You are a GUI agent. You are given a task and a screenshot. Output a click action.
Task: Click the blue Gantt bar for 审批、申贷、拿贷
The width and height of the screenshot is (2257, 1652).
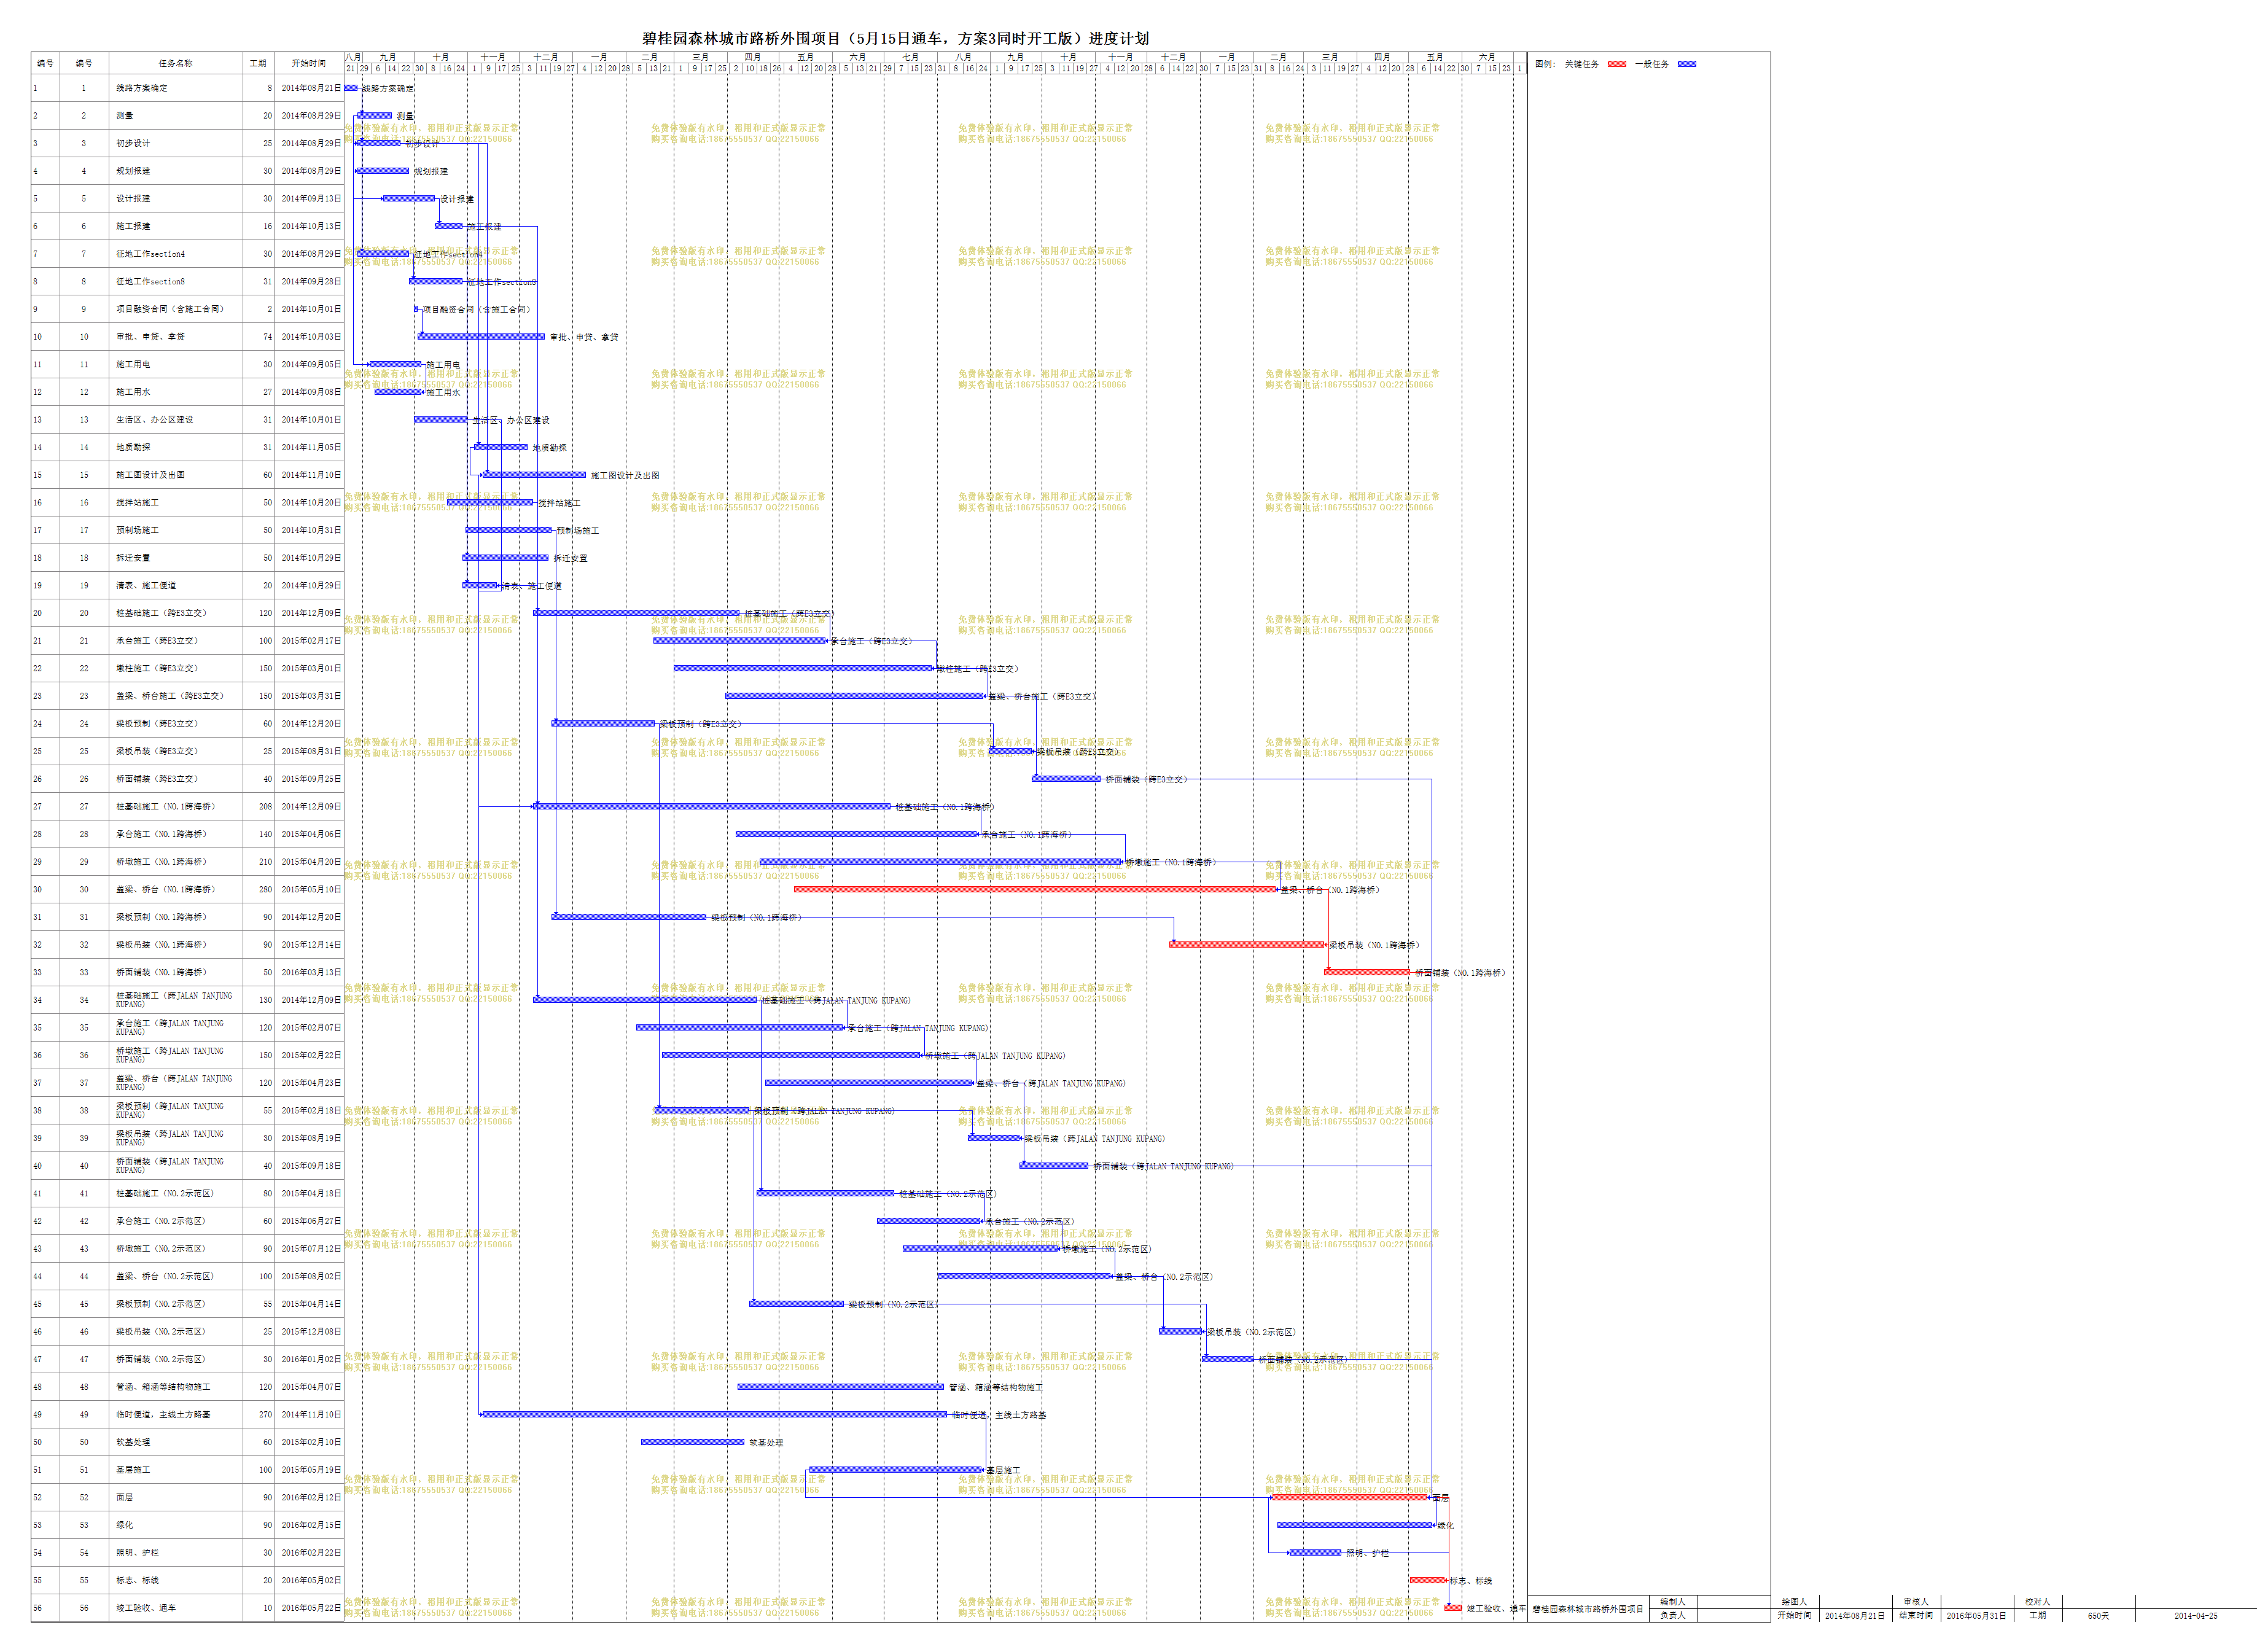pos(482,337)
